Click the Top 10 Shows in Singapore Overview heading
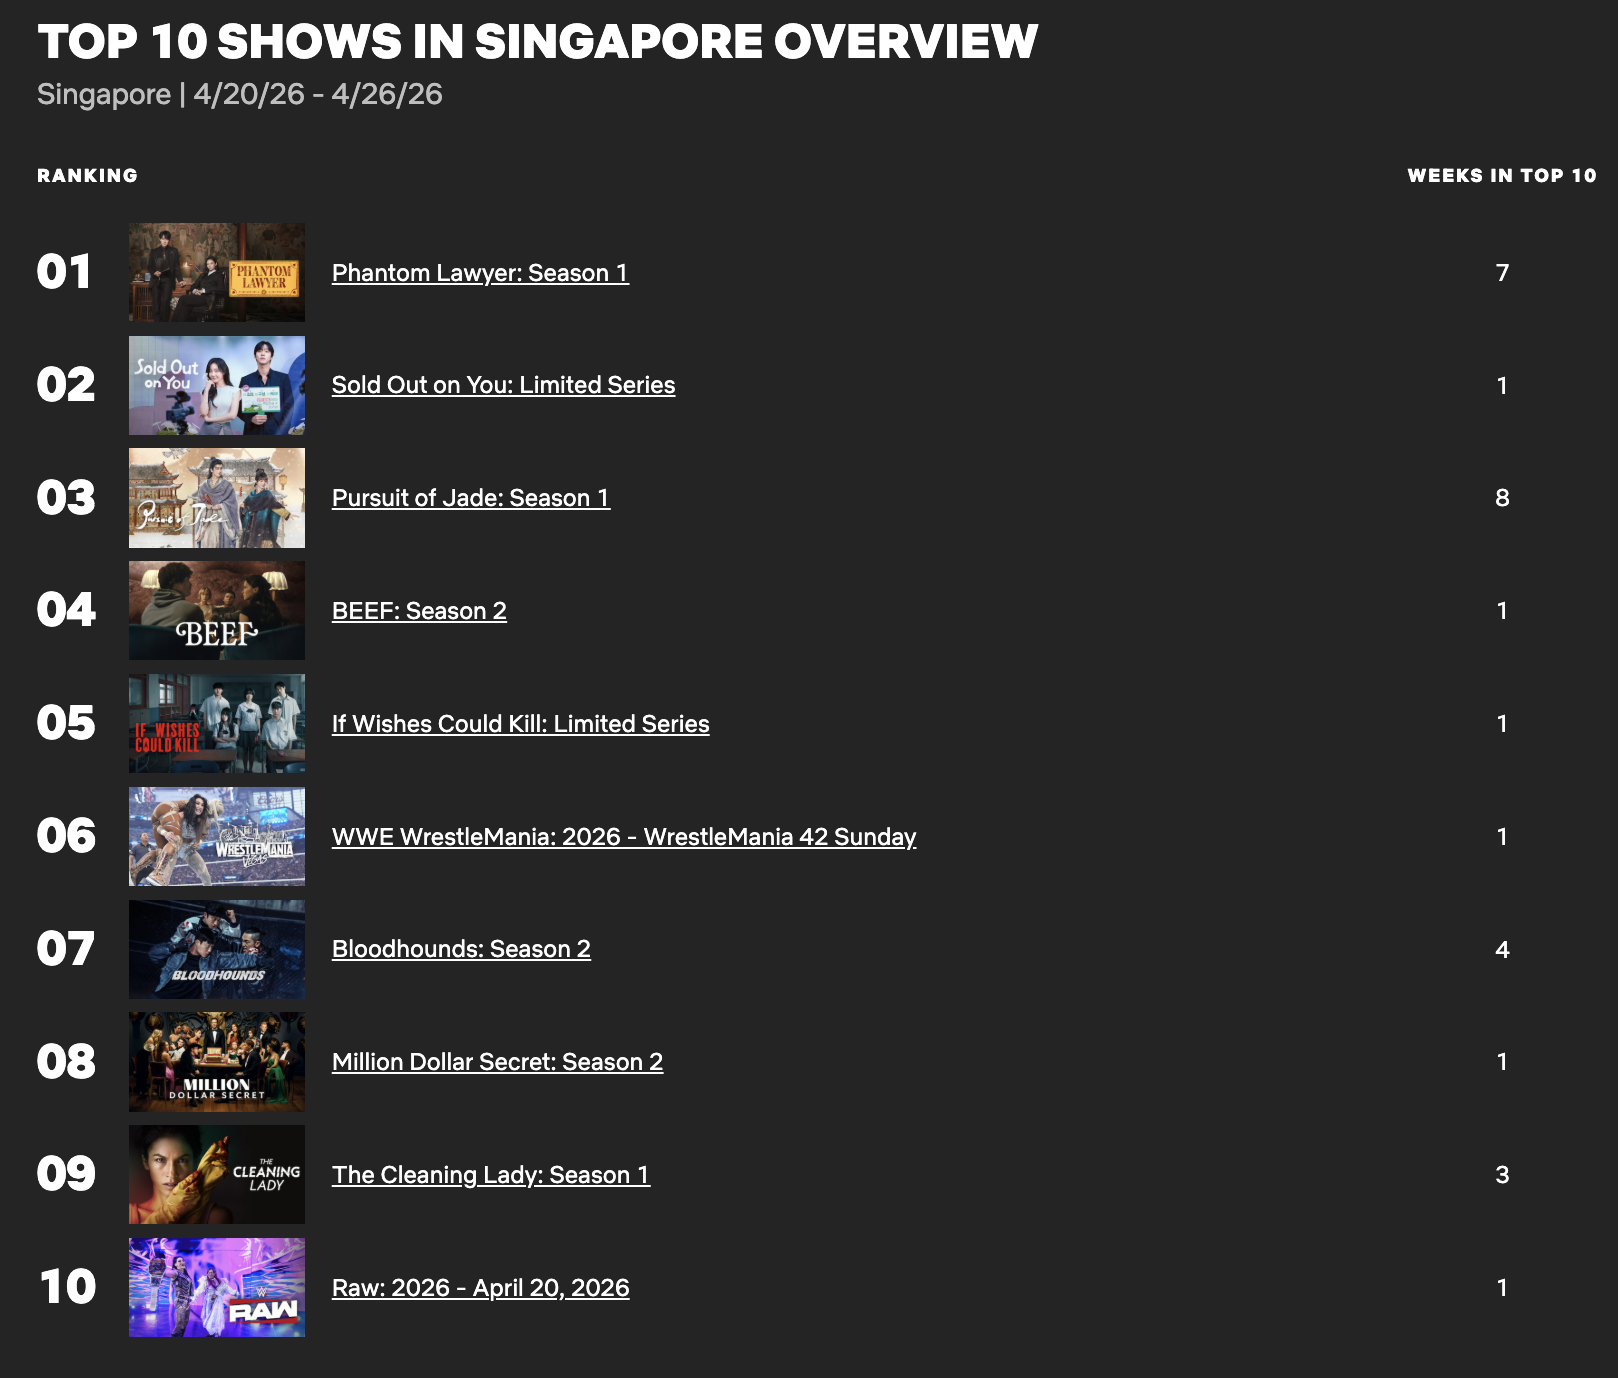Image resolution: width=1618 pixels, height=1378 pixels. (x=538, y=42)
